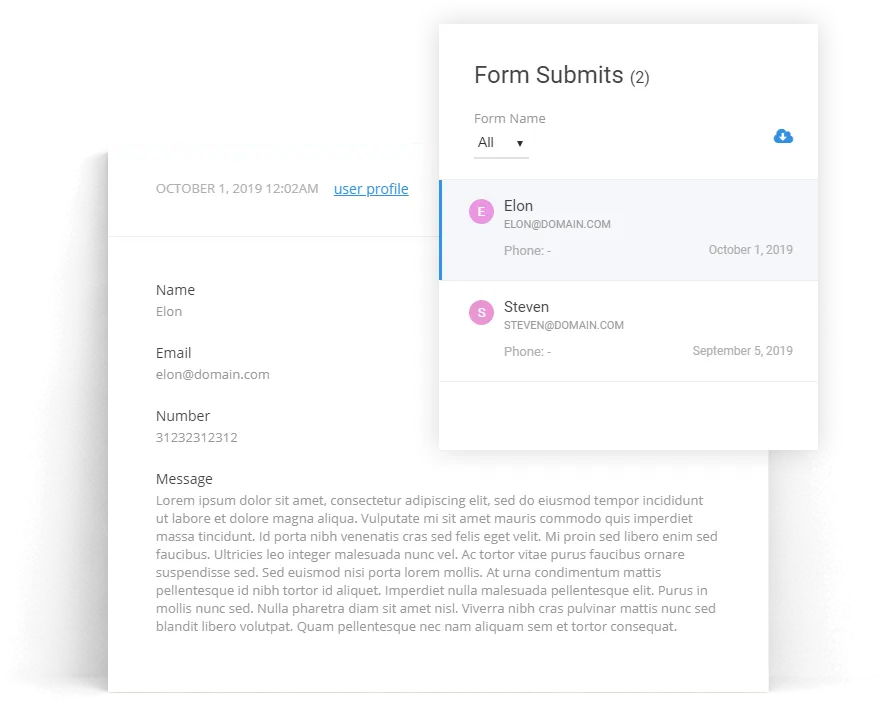
Task: Select the Steven form submission entry
Action: 628,331
